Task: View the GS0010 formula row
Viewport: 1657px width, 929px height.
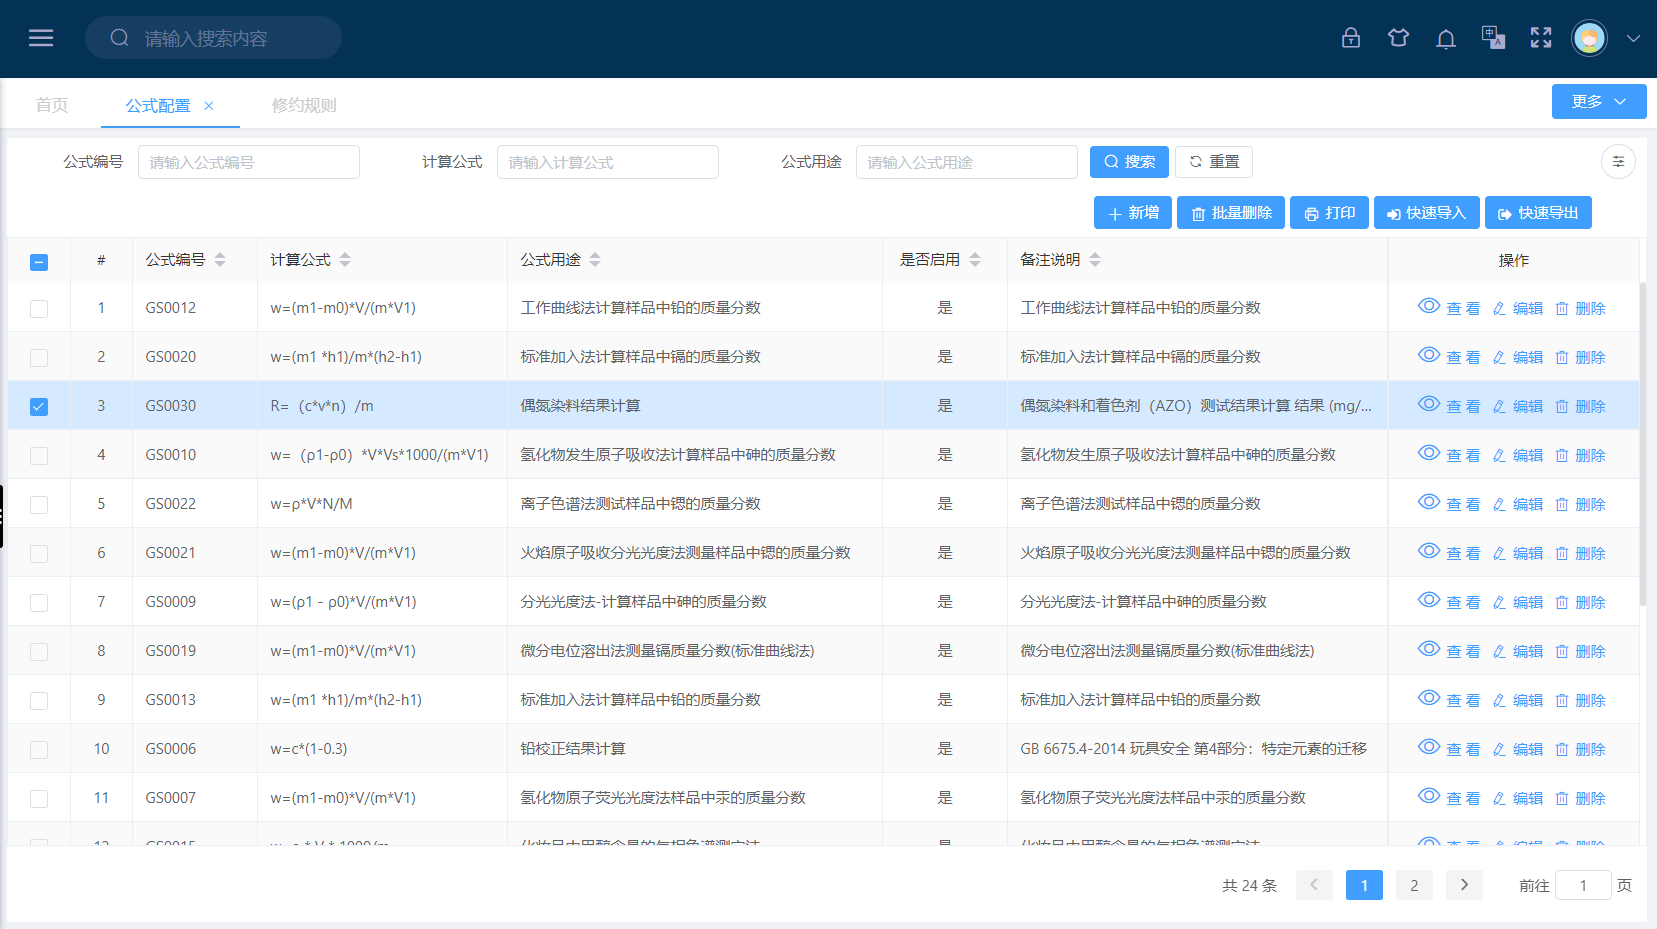Action: click(1449, 455)
